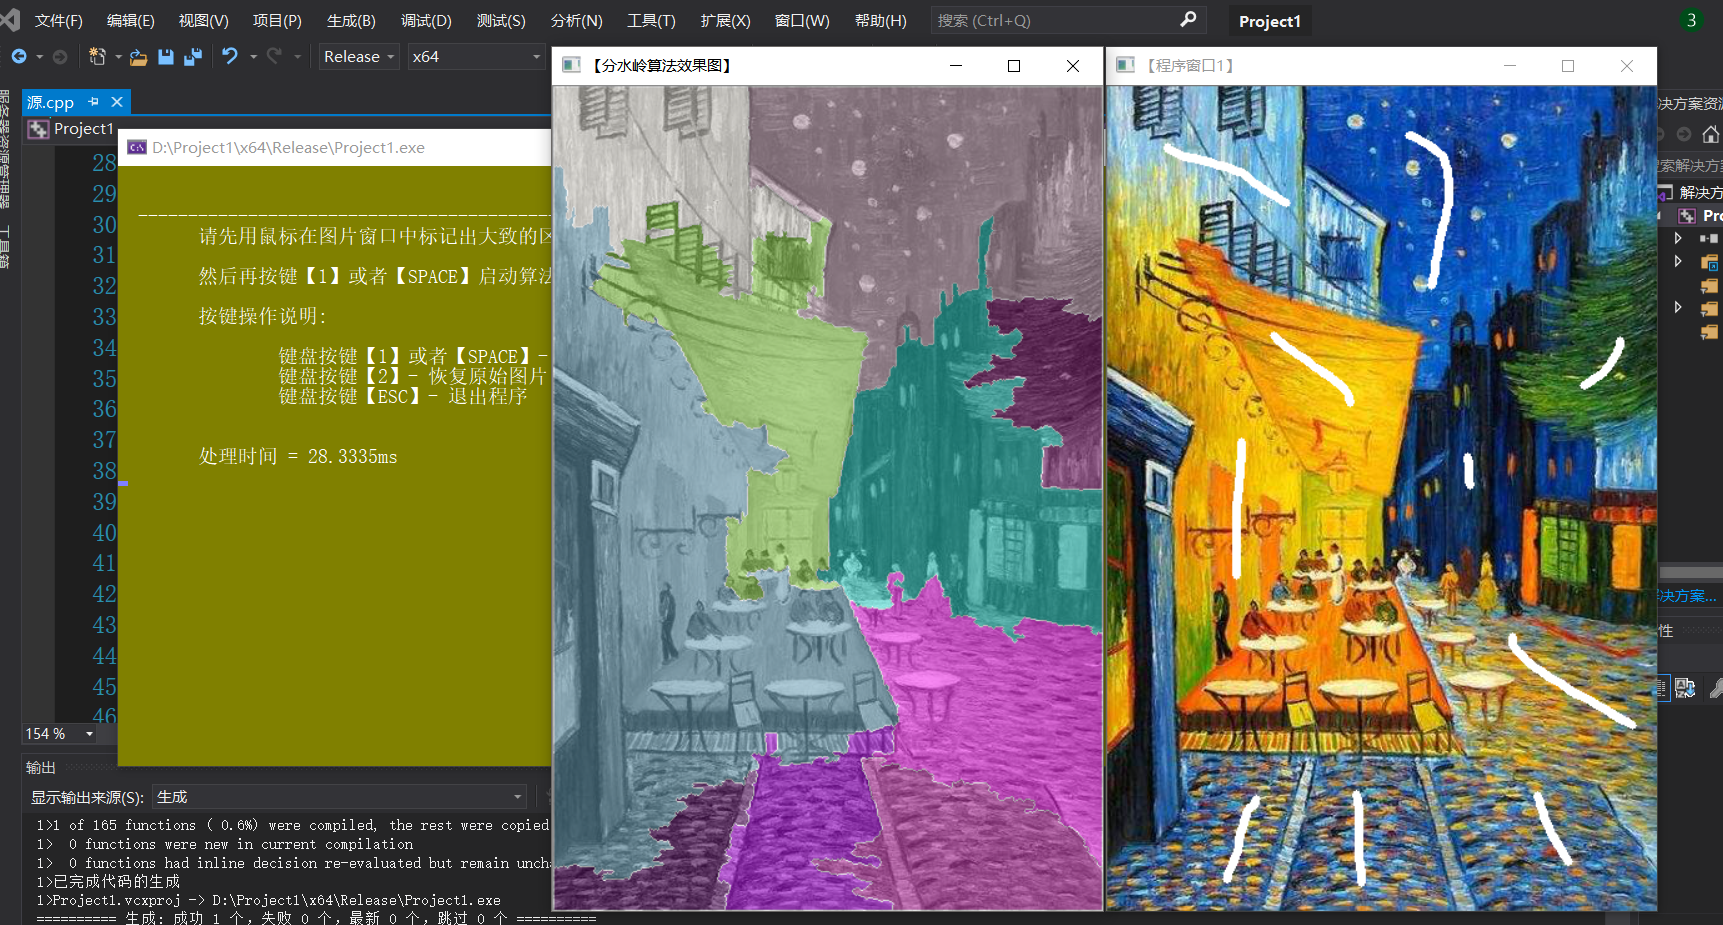Expand the new item dropdown arrow
1723x925 pixels.
point(118,57)
